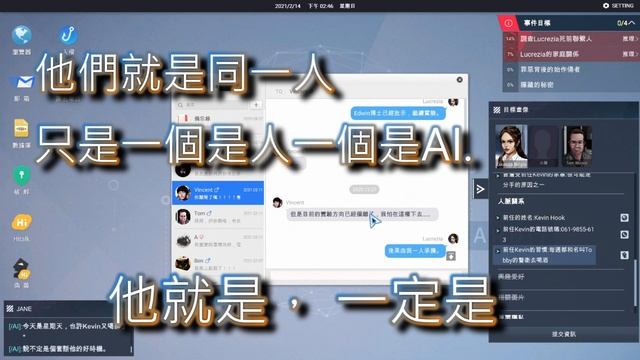The width and height of the screenshot is (640, 360).
Task: Select the highlighted Kevin habit Toby clue
Action: pos(545,255)
